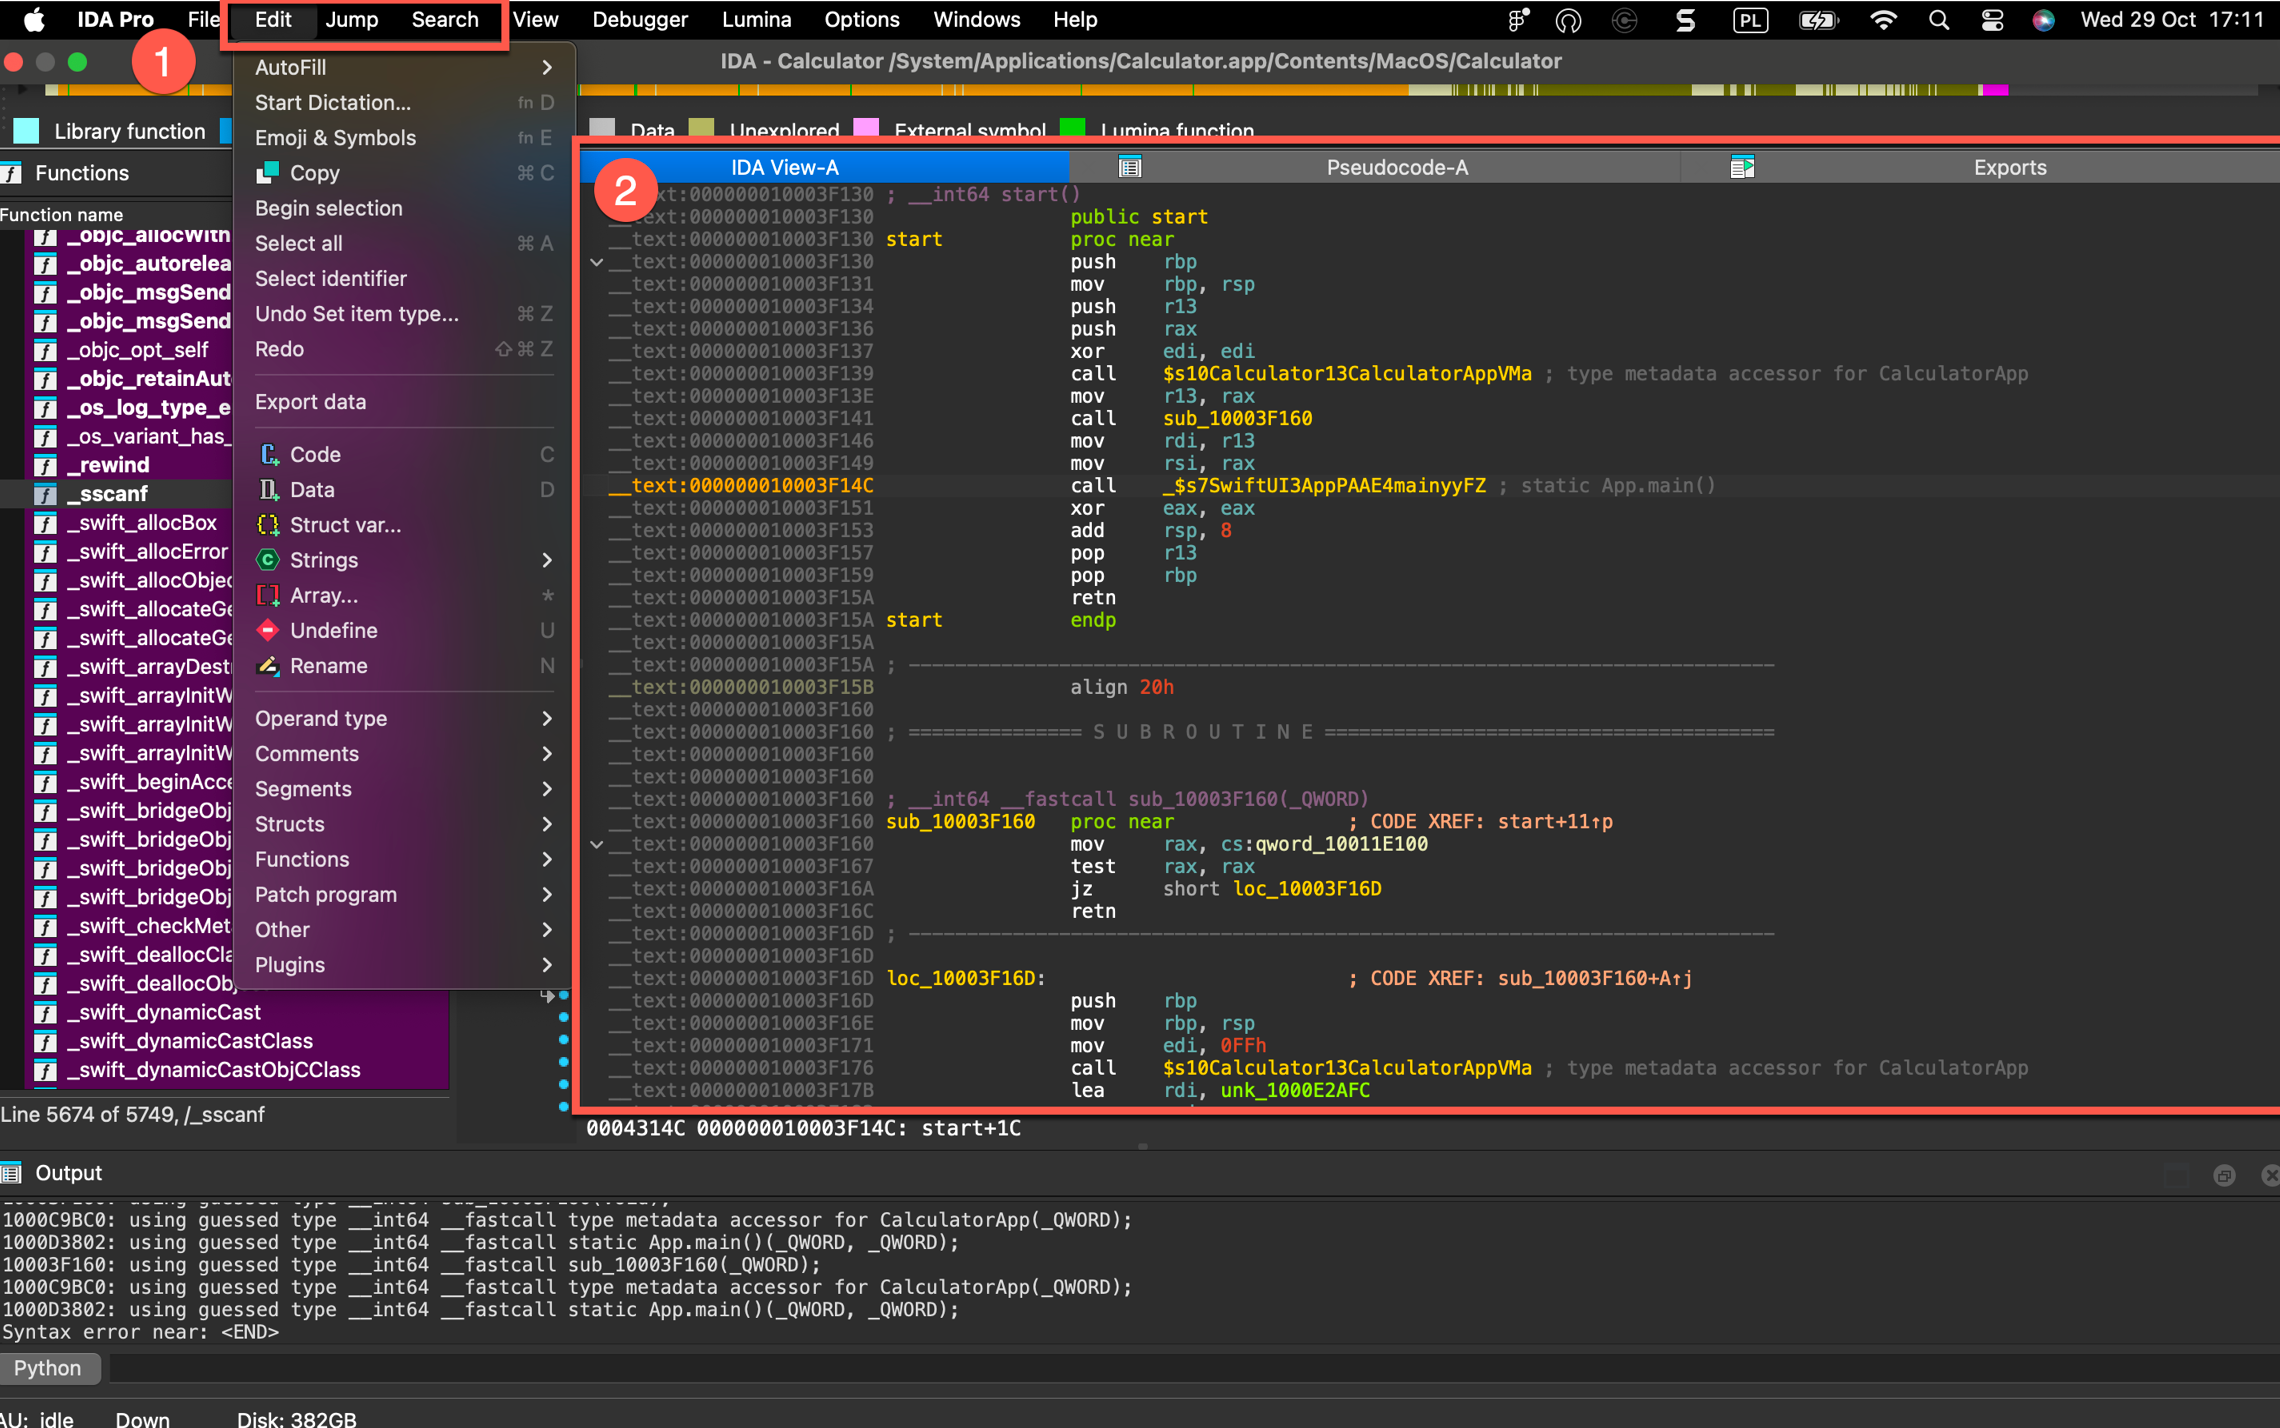Collapse the start procedure fold arrow
Screen dimensions: 2280x1428
coord(597,262)
